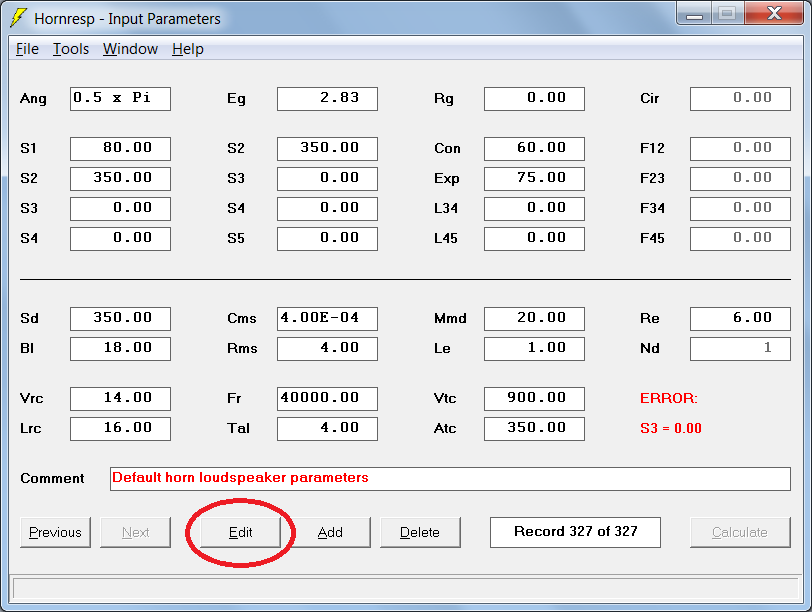Viewport: 812px width, 612px height.
Task: Select the F12 input field
Action: click(x=740, y=149)
